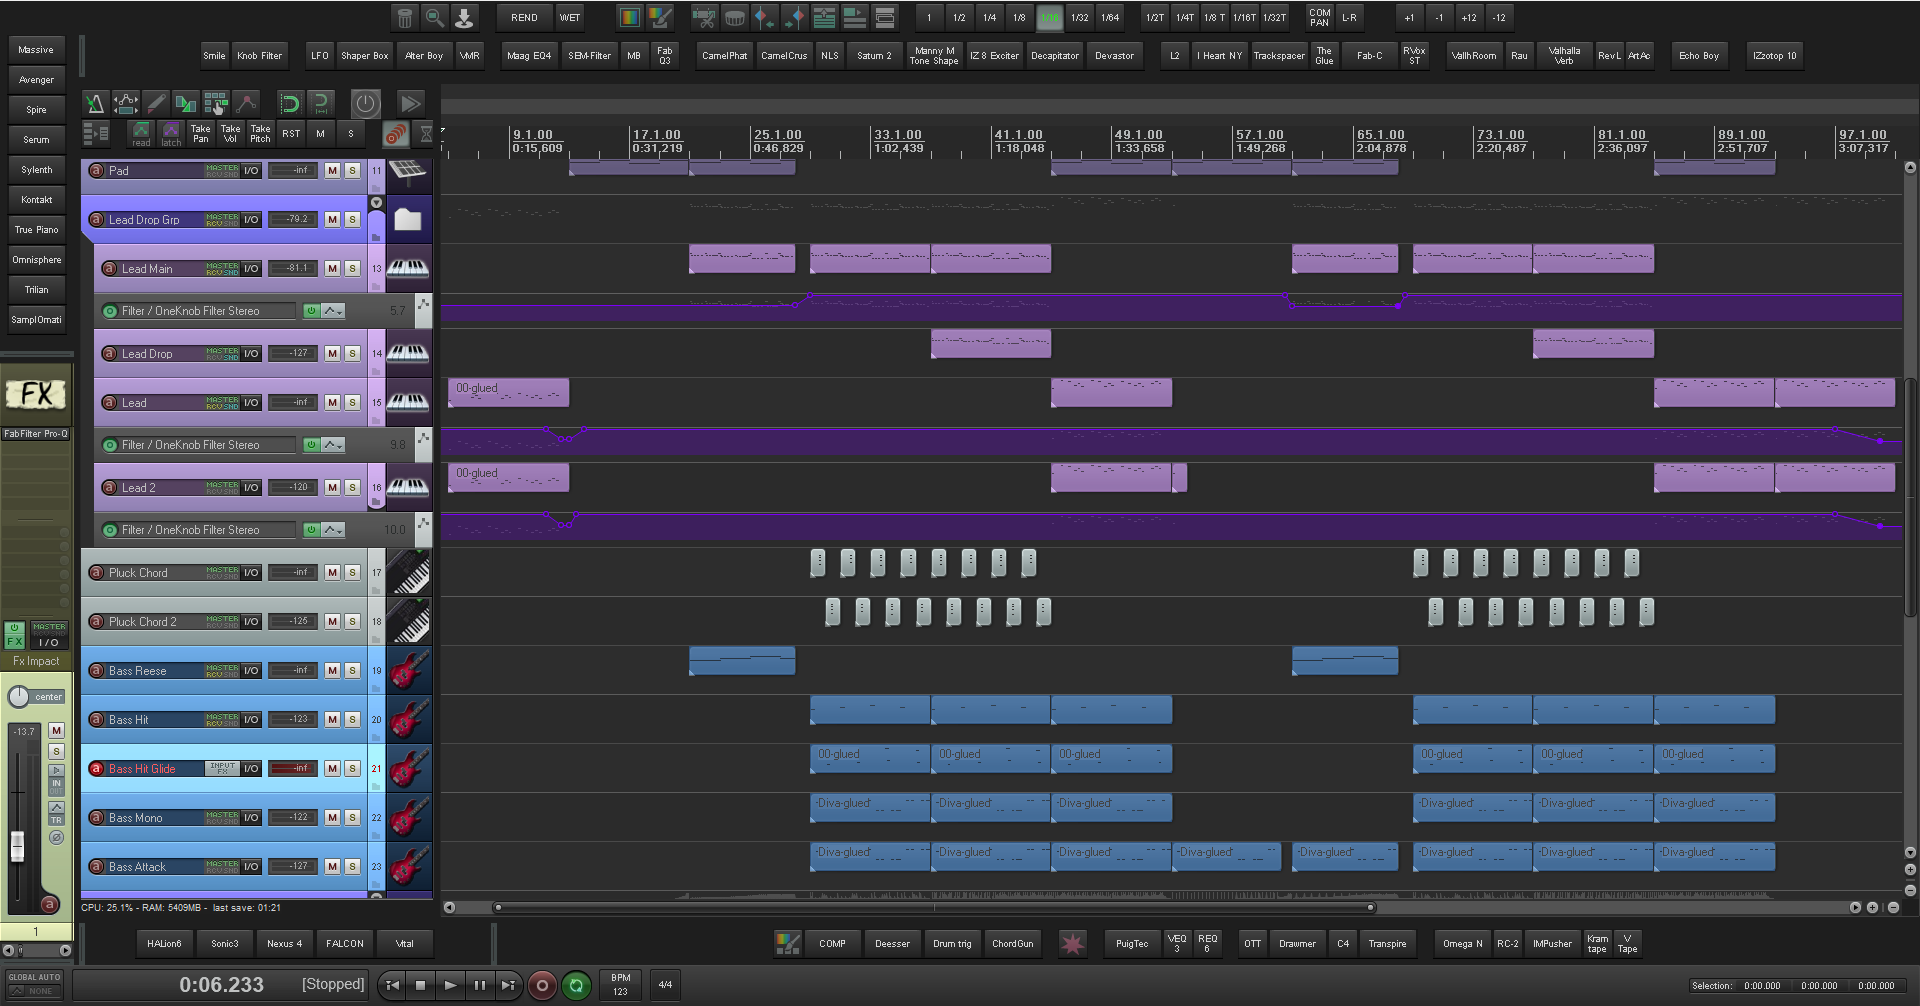Mute the Lead Drop Grp track
Image resolution: width=1920 pixels, height=1006 pixels.
point(332,219)
